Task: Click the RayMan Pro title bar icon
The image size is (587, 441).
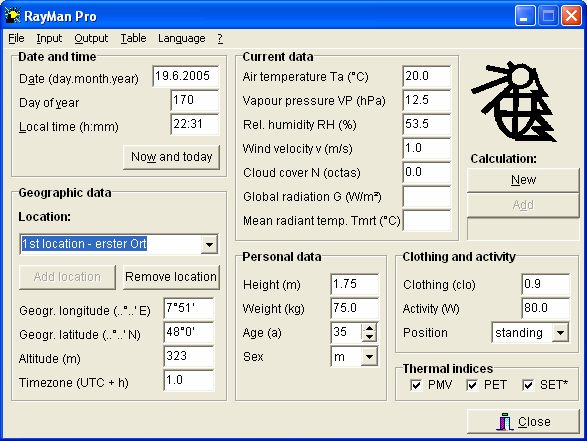Action: 12,16
